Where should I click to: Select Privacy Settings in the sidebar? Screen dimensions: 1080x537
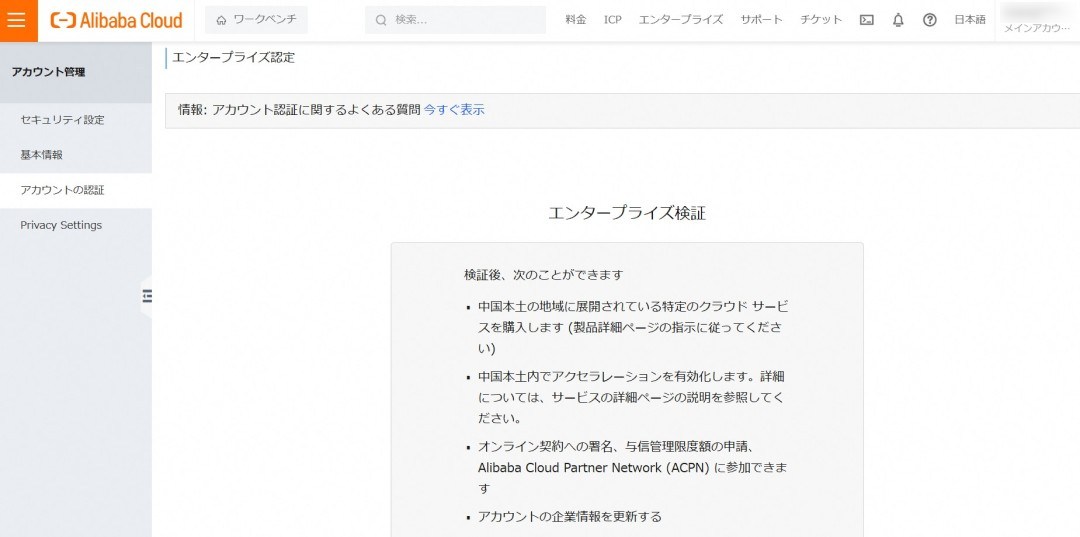point(76,225)
